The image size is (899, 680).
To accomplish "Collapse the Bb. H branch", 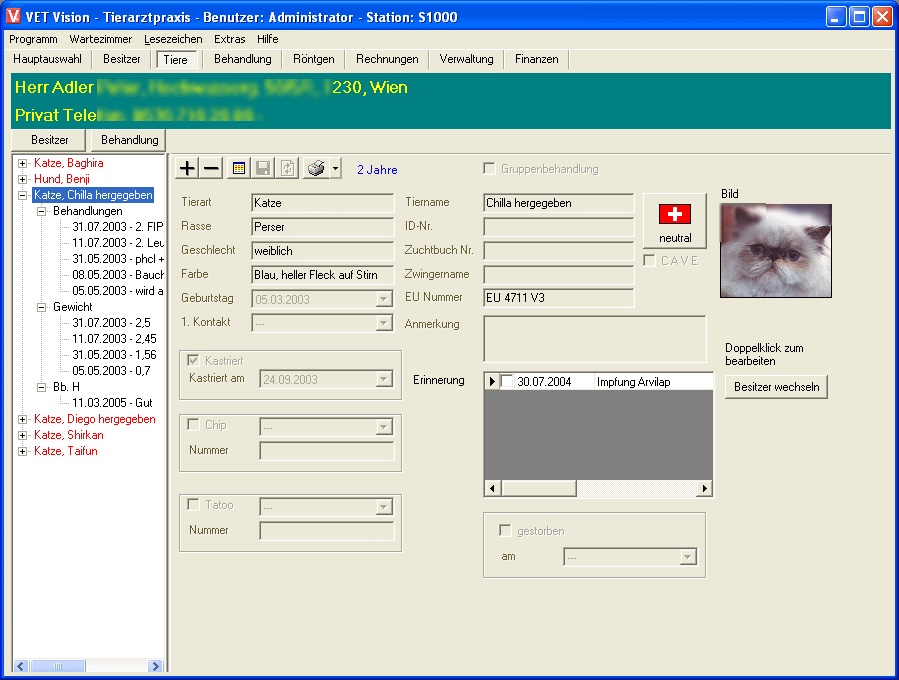I will point(41,388).
